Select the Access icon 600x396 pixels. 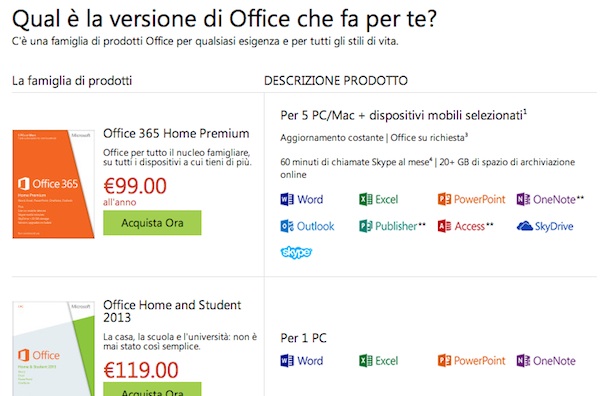click(x=444, y=226)
